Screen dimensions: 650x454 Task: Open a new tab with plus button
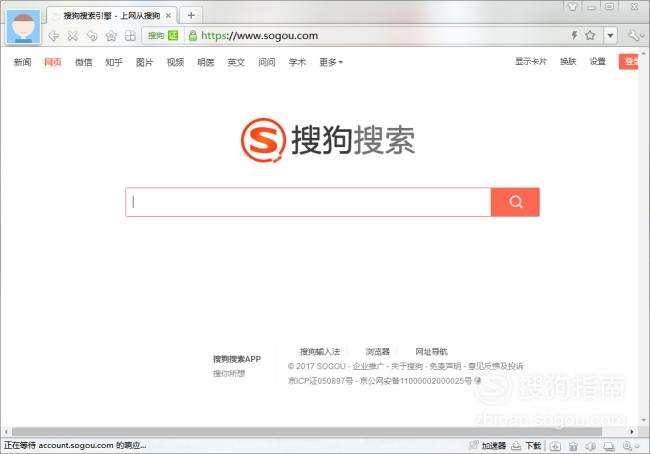click(x=191, y=16)
